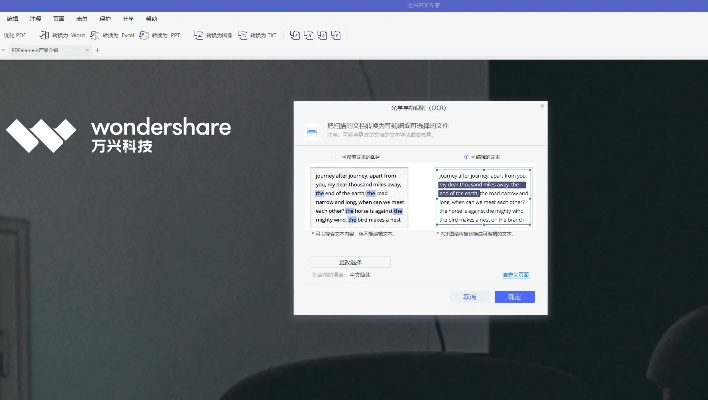Click the blue OK button in OCR dialog

pyautogui.click(x=514, y=297)
